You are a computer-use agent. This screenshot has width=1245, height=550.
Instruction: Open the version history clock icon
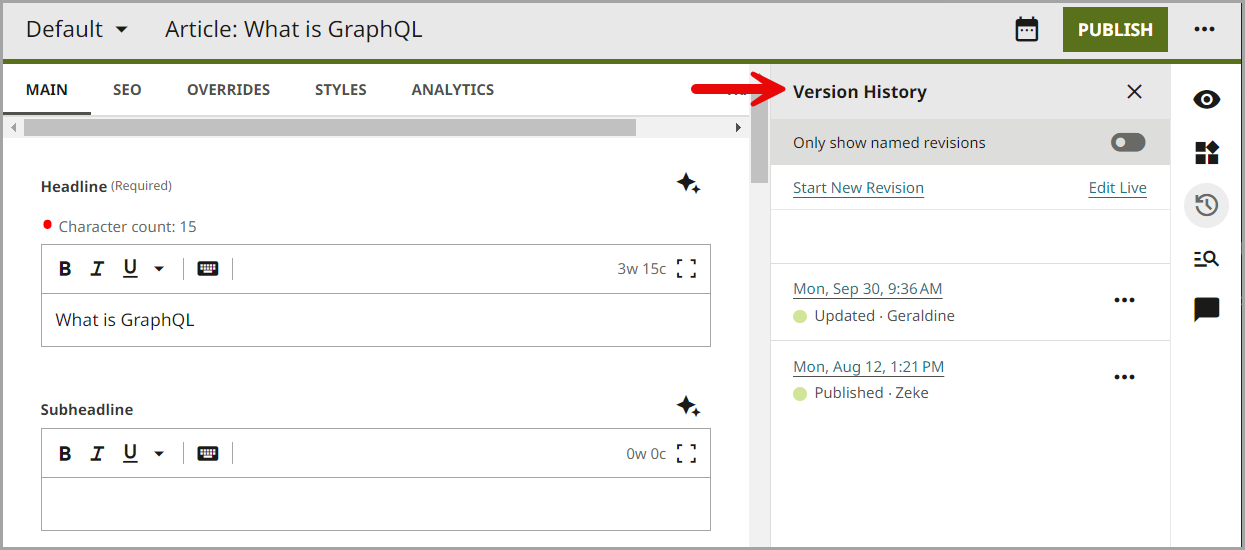pos(1207,205)
